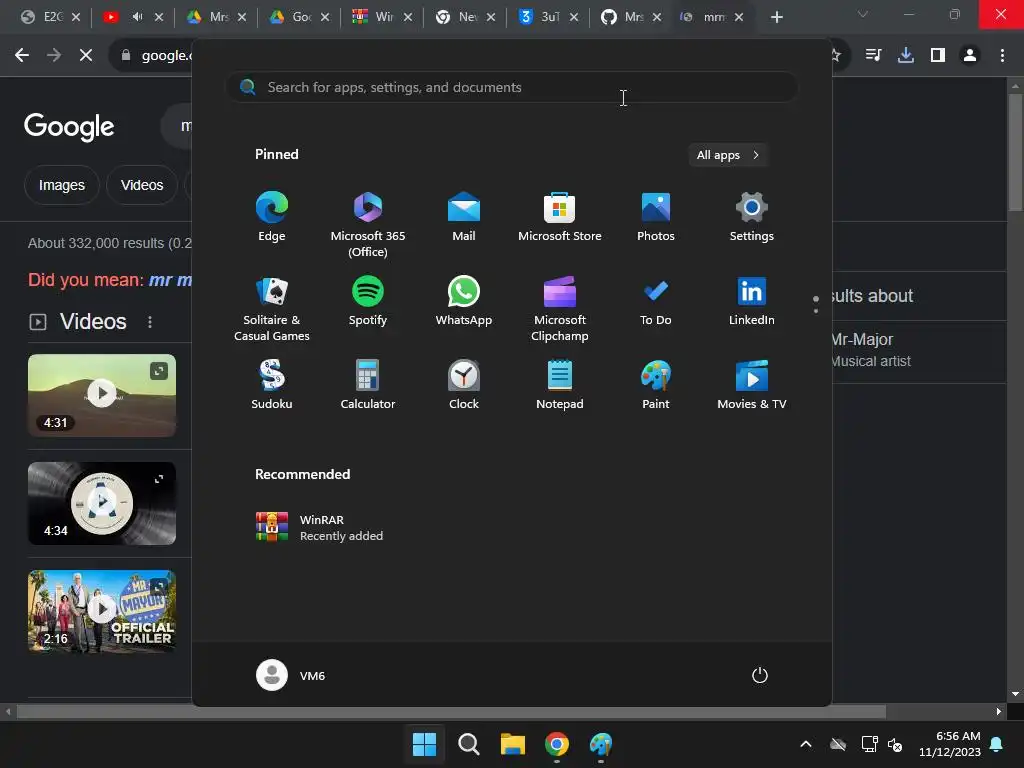Open Chrome three-dot menu
This screenshot has width=1024, height=768.
[x=1002, y=56]
